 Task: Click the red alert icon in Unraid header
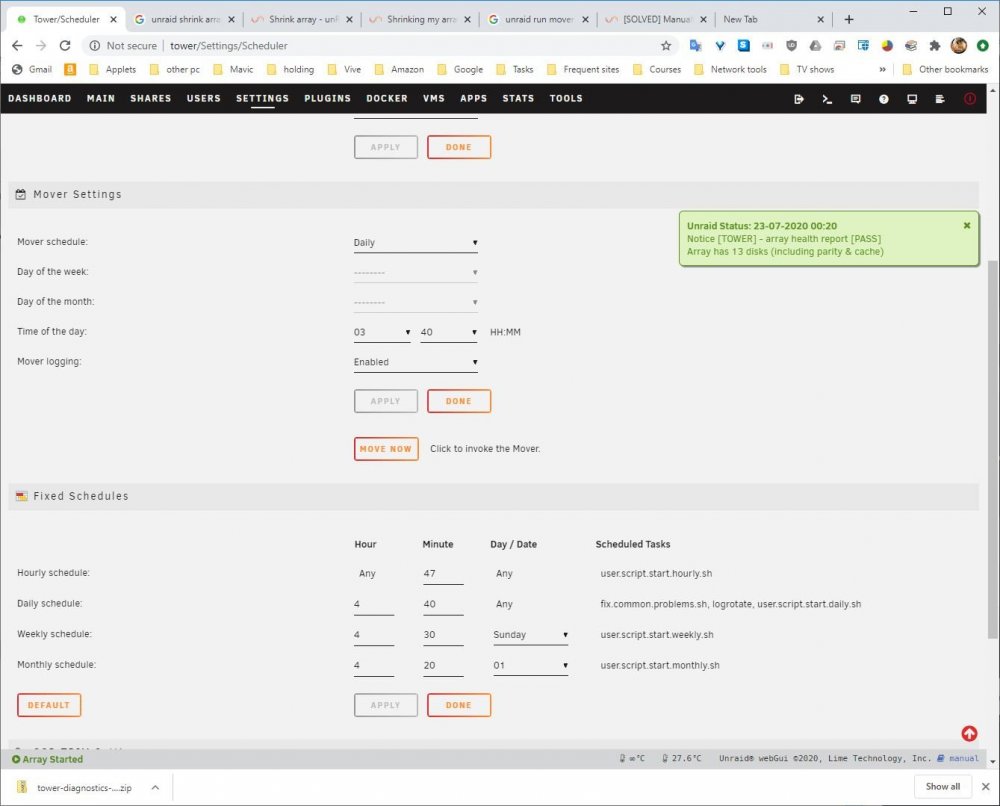(969, 99)
